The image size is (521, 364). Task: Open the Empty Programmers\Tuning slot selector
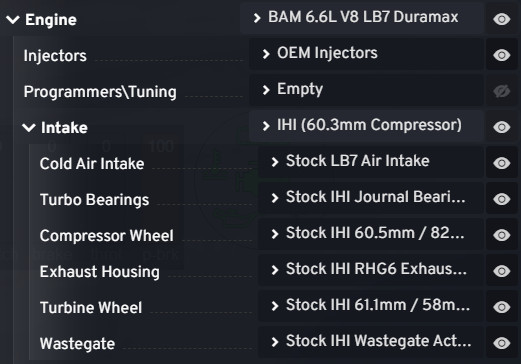[366, 90]
